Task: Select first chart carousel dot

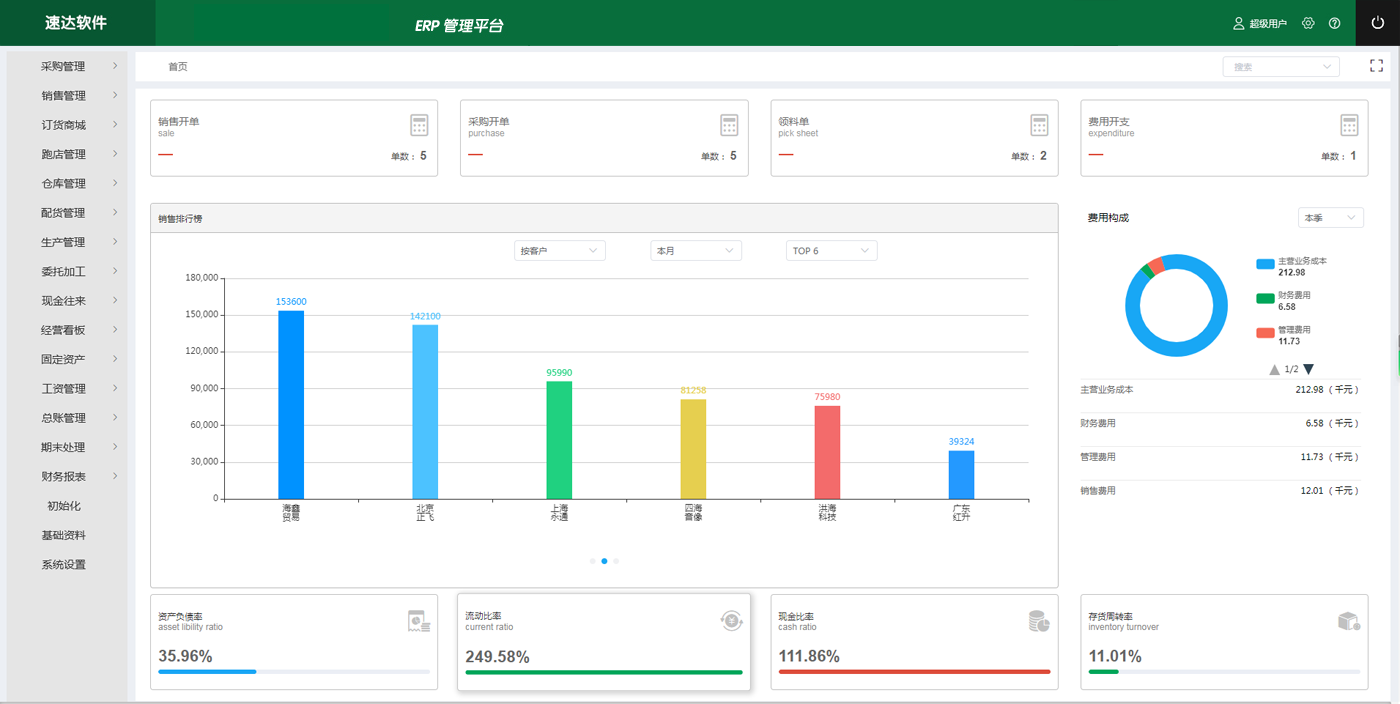Action: coord(593,561)
